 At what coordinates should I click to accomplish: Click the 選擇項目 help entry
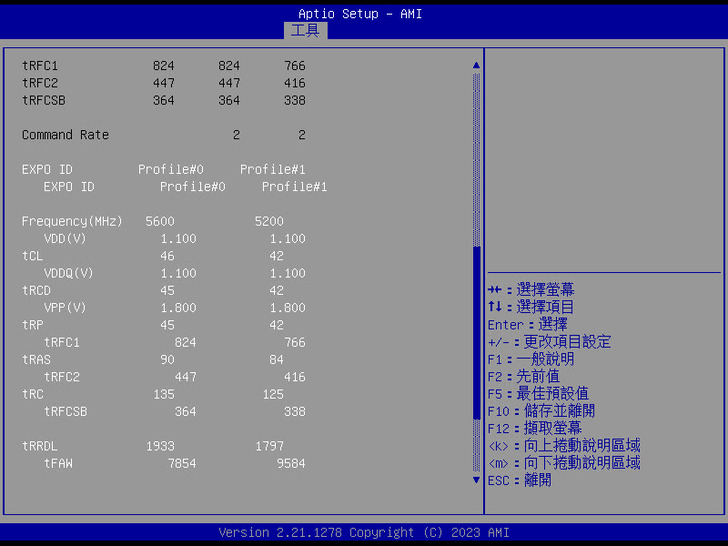tap(531, 307)
